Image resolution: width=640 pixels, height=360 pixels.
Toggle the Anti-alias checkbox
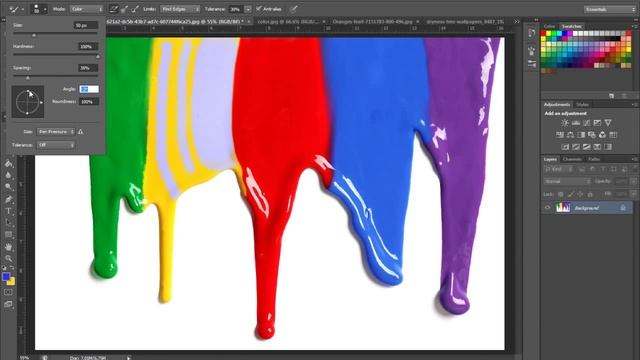(x=259, y=9)
